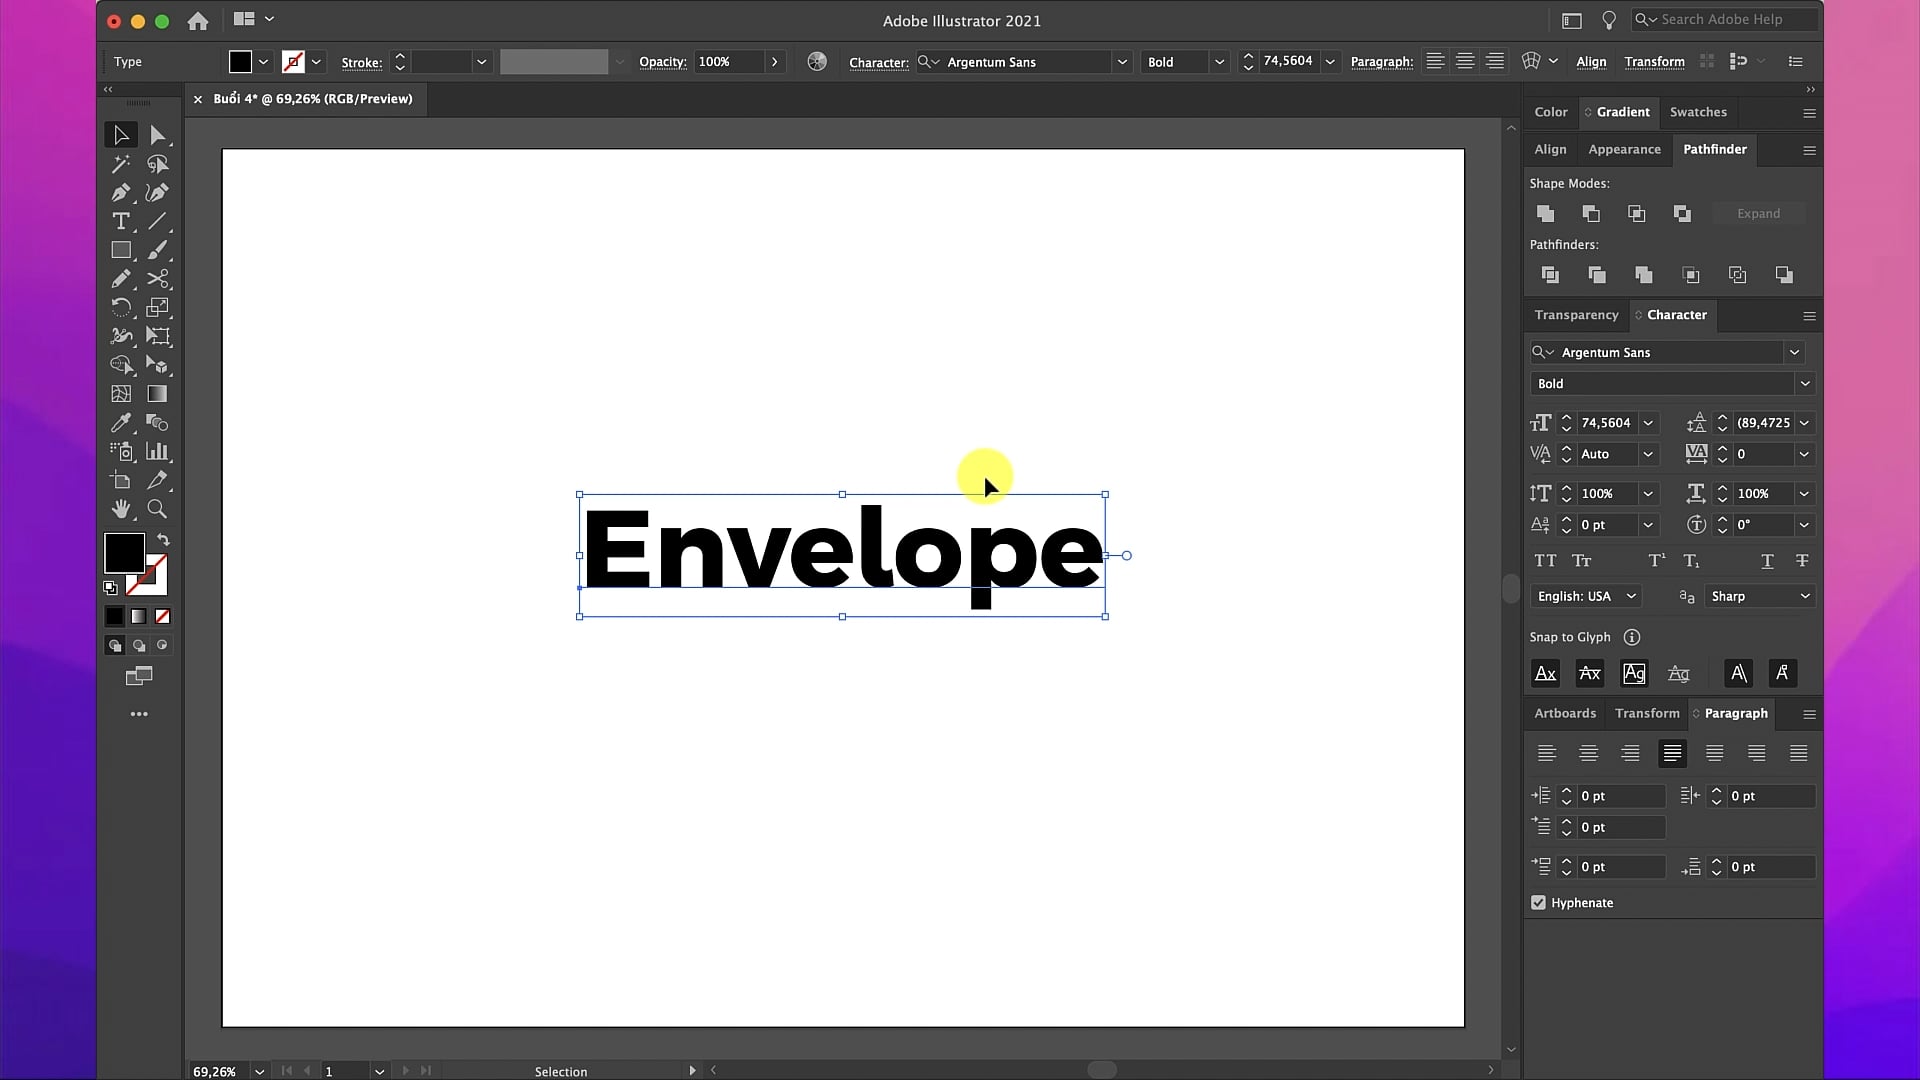Image resolution: width=1920 pixels, height=1080 pixels.
Task: Expand the Opacity options arrow
Action: coord(774,62)
